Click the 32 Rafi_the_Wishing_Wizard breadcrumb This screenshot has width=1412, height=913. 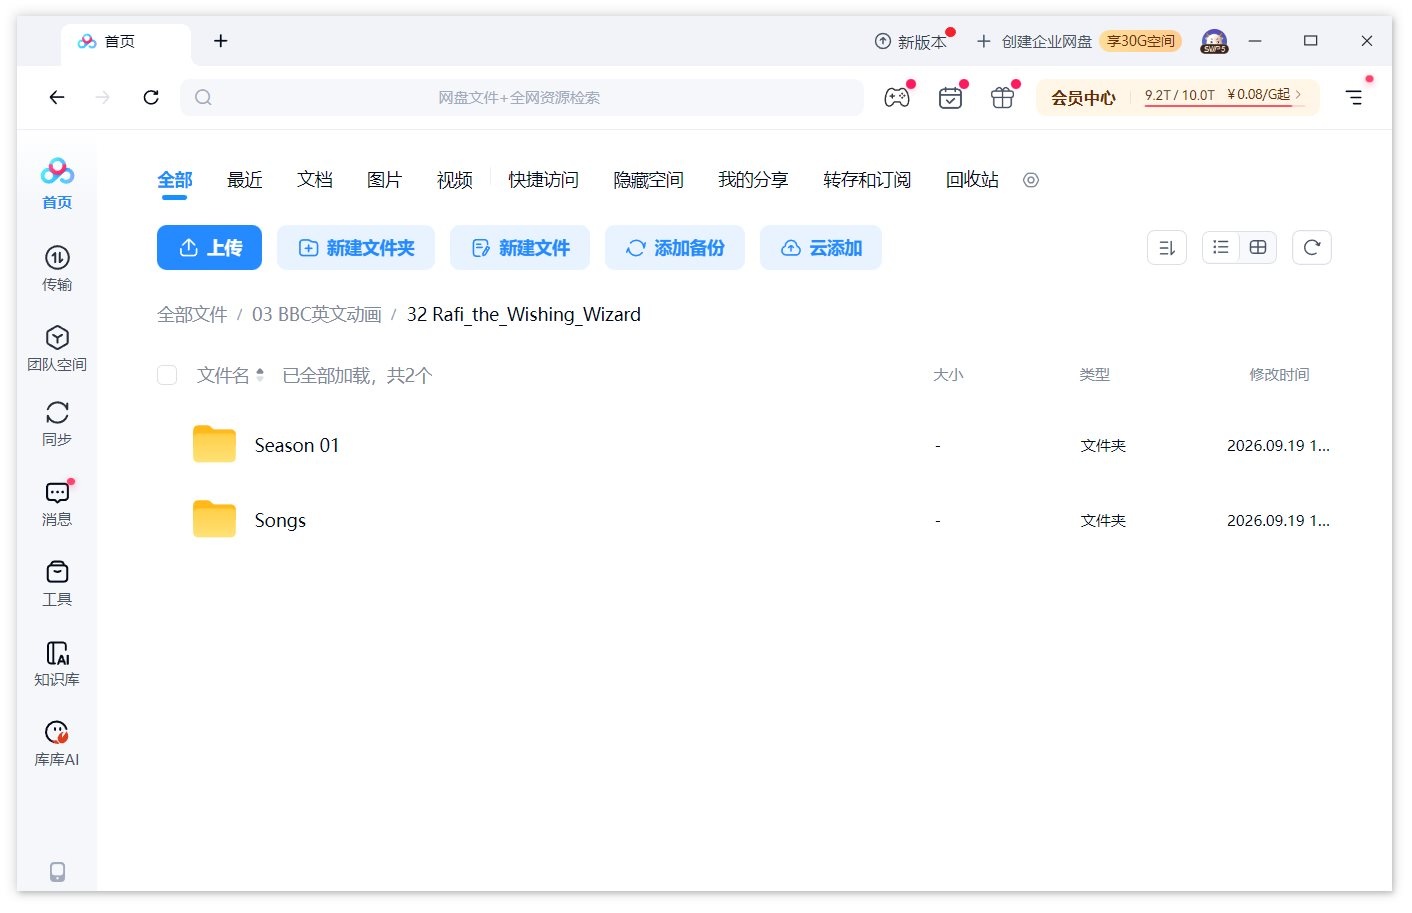[524, 315]
